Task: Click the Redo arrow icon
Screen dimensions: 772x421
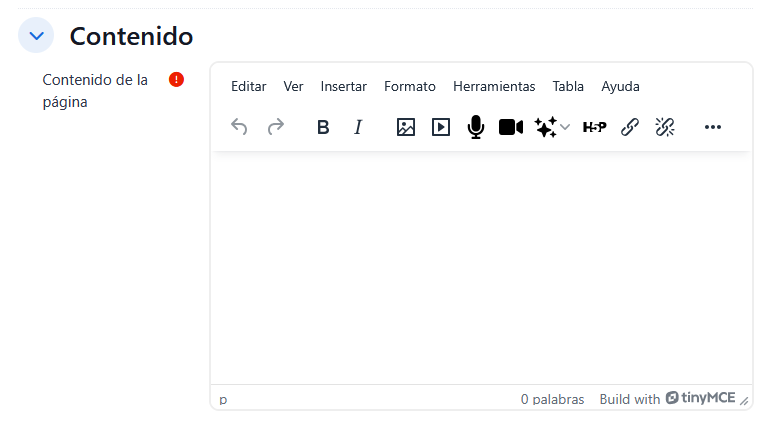Action: coord(275,127)
